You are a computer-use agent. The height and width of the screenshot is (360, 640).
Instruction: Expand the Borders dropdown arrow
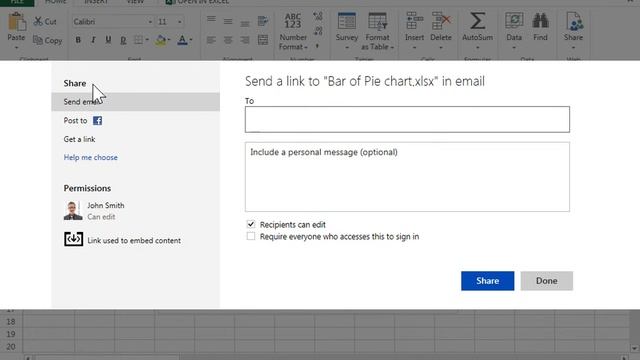(147, 40)
